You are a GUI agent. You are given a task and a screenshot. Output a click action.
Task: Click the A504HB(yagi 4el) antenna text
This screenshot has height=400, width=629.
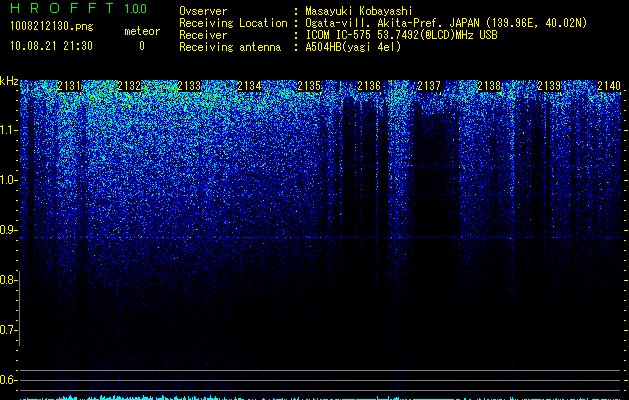(353, 47)
